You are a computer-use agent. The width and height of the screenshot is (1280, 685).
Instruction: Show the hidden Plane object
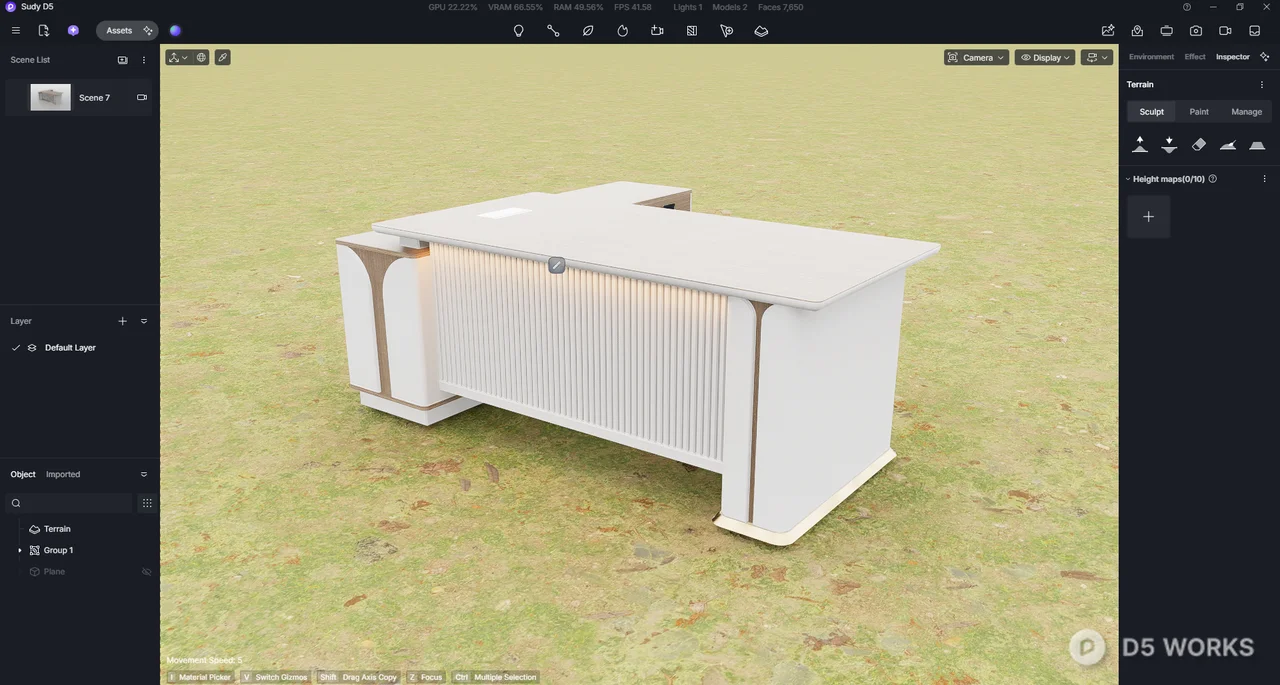[x=147, y=572]
